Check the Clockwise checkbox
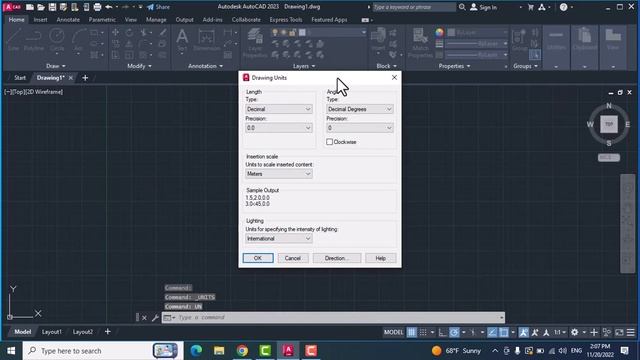 [329, 142]
